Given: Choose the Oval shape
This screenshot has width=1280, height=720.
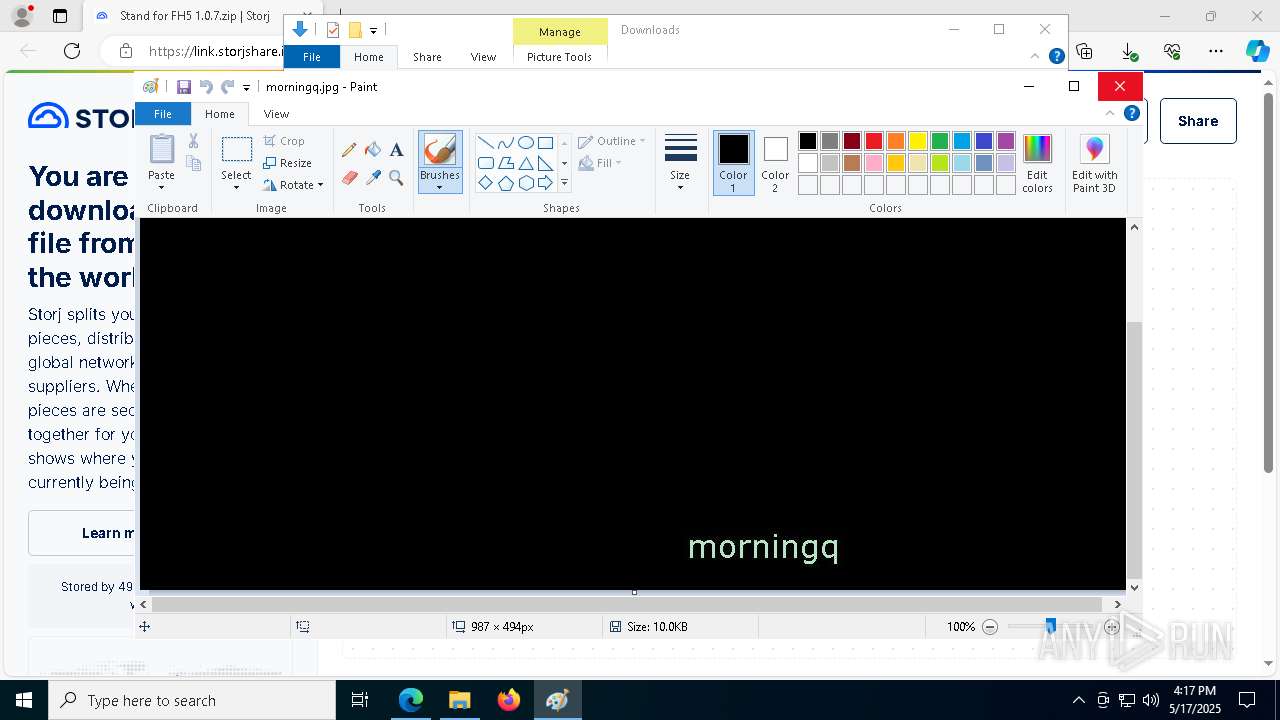Looking at the screenshot, I should tap(525, 143).
